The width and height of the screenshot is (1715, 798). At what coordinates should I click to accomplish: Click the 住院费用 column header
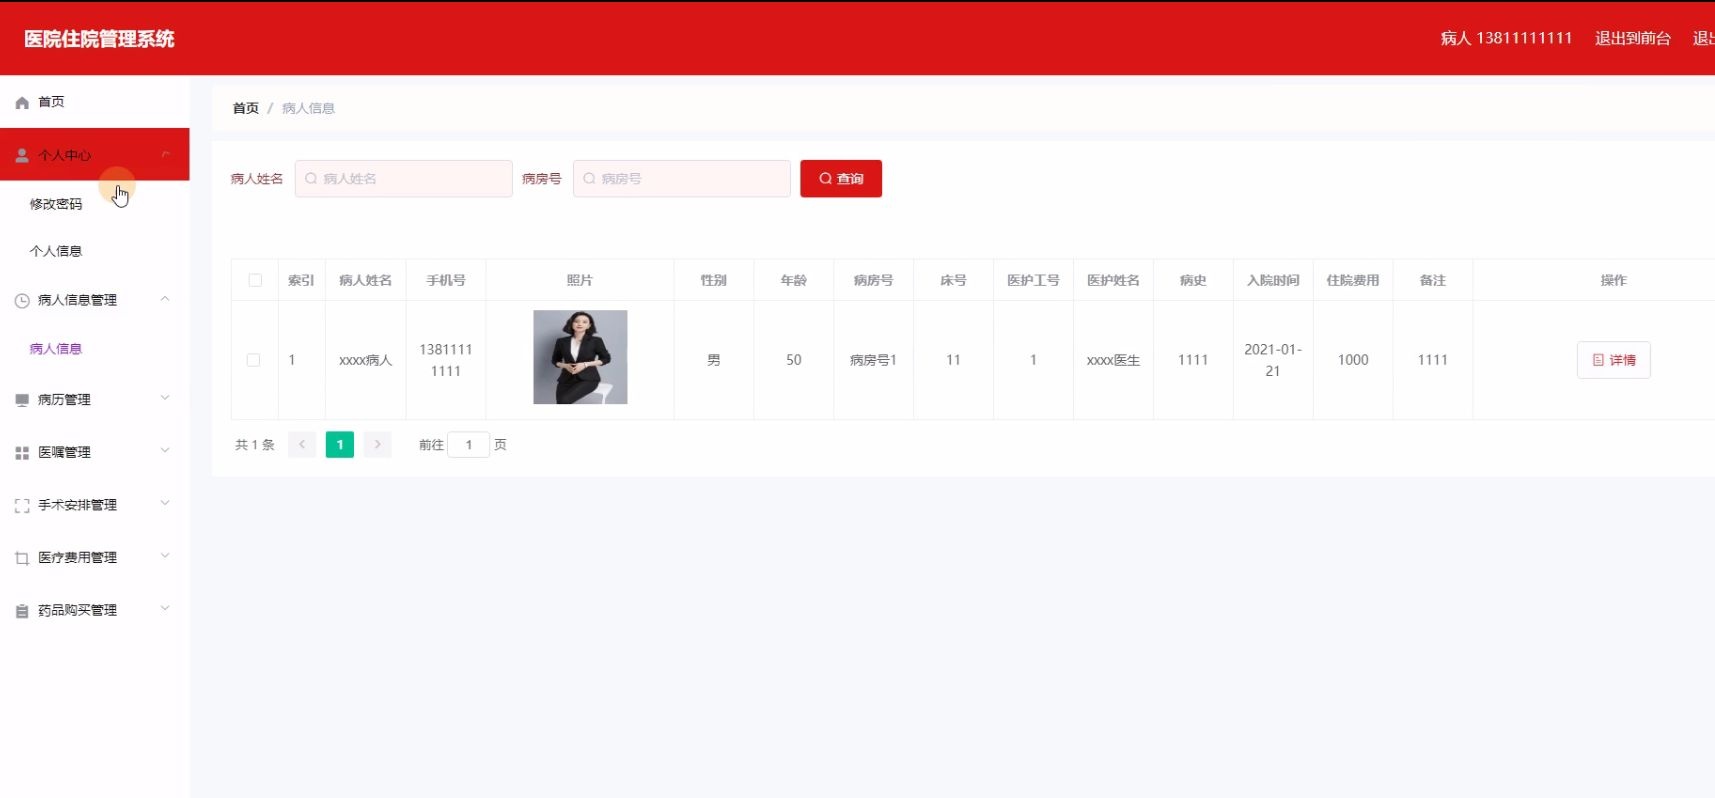(1353, 281)
